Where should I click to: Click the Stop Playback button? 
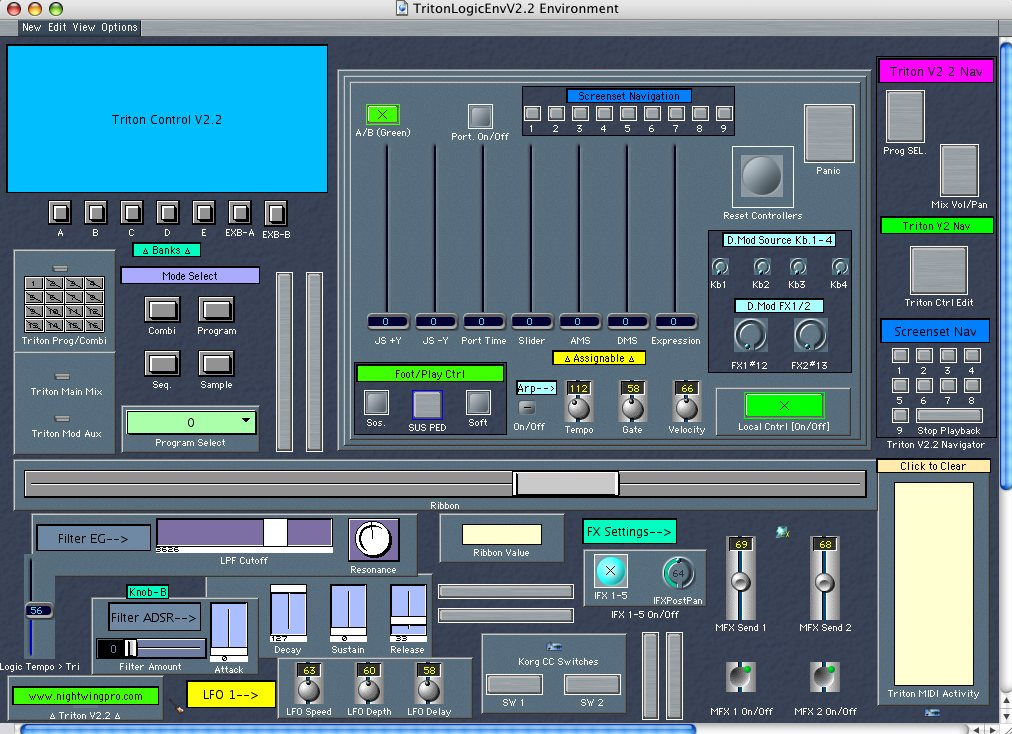click(949, 415)
